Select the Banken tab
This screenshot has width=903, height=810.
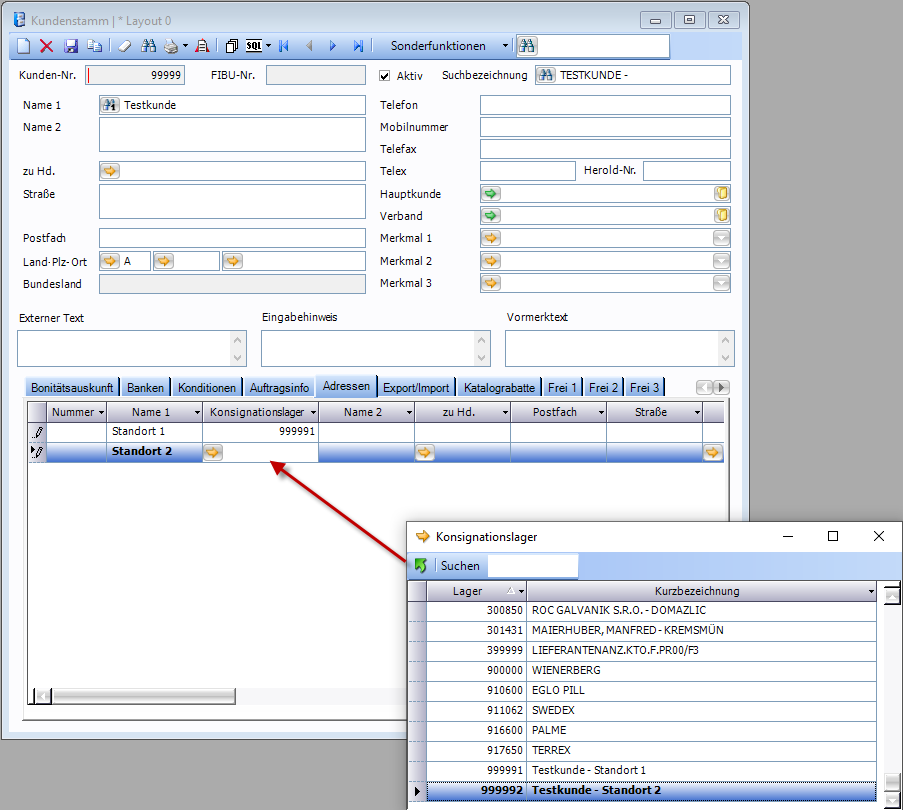[x=145, y=388]
